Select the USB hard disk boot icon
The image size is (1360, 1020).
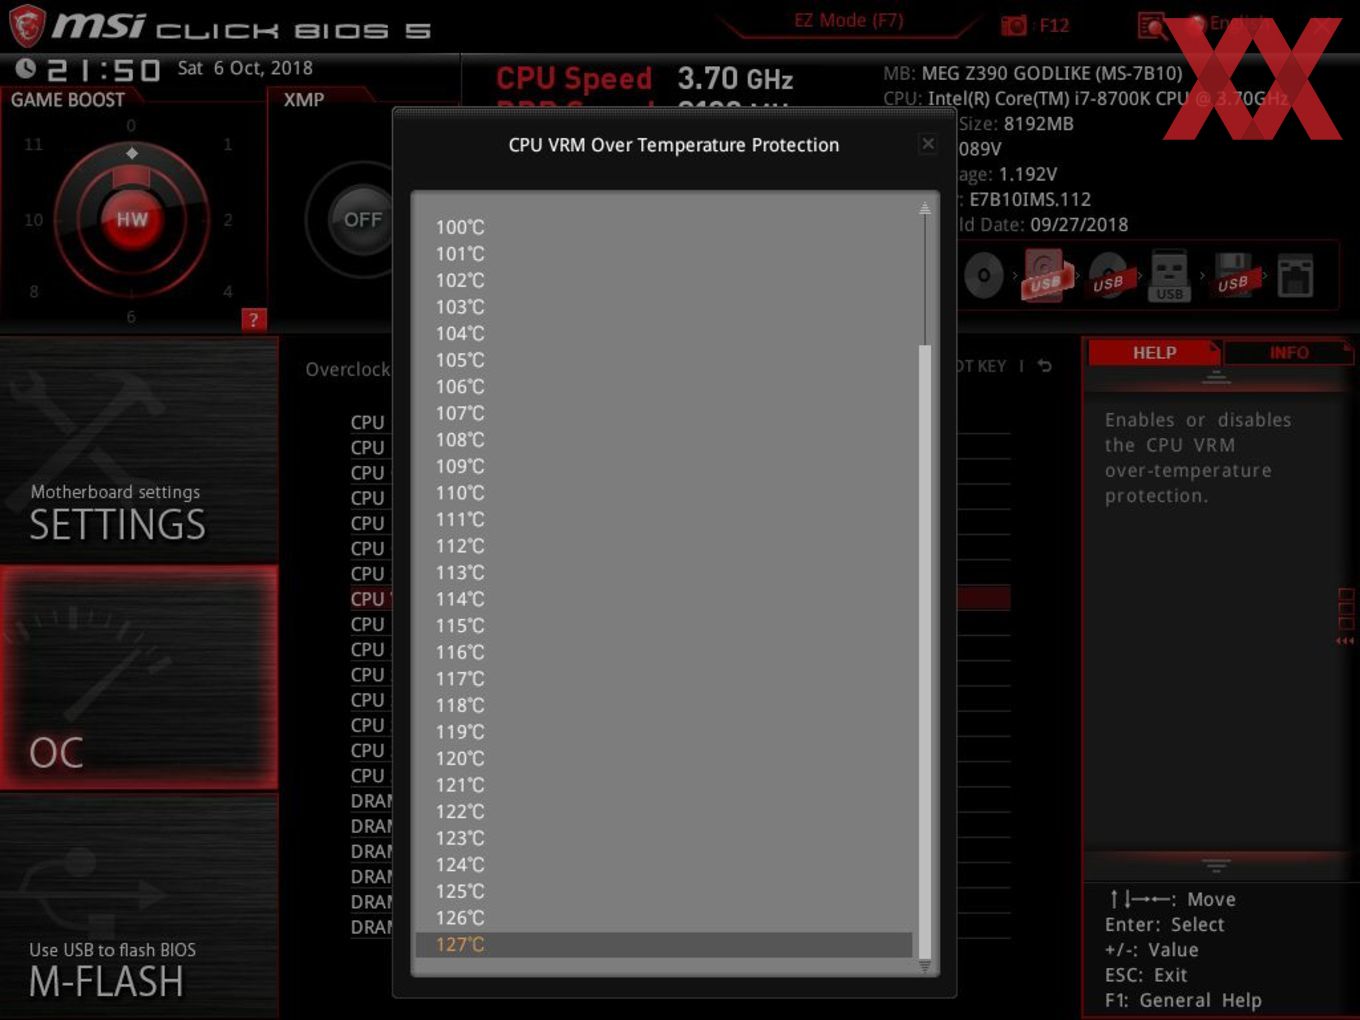pos(1045,276)
